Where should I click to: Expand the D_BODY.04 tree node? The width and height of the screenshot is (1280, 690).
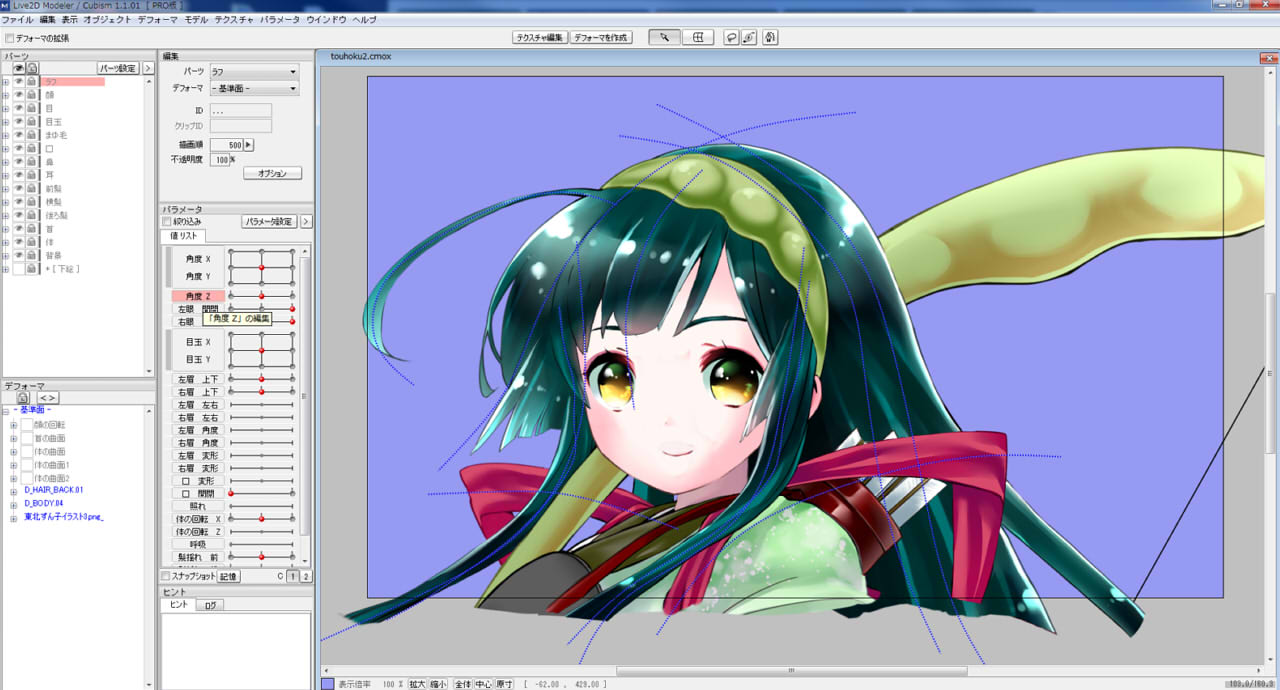pyautogui.click(x=14, y=504)
